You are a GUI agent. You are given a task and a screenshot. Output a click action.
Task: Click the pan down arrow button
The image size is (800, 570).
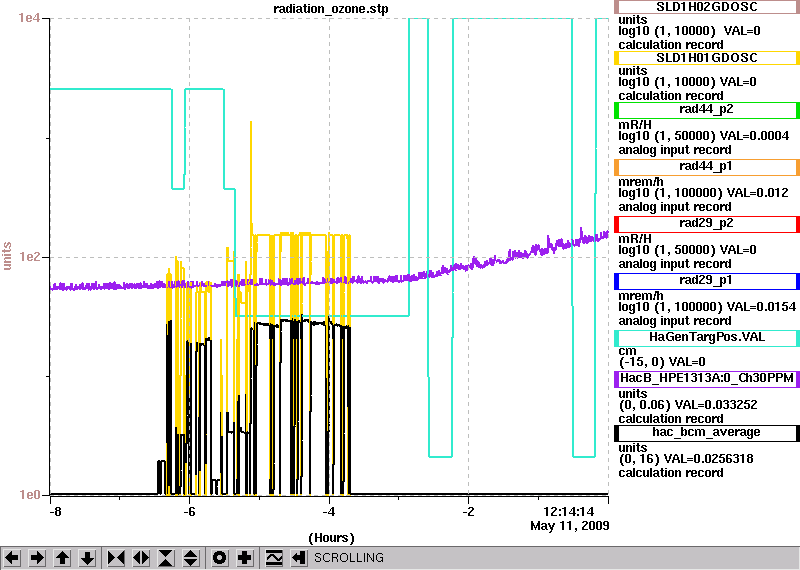(87, 558)
